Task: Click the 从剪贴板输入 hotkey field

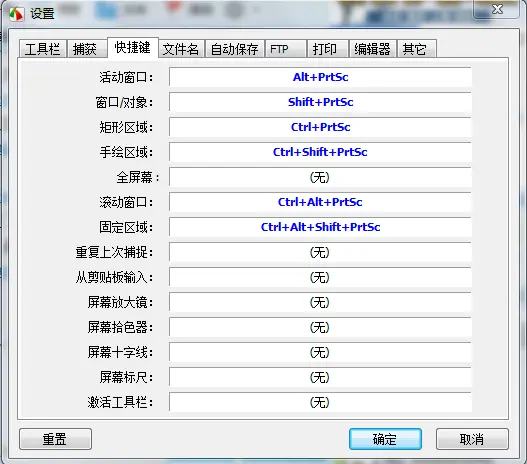Action: 320,277
